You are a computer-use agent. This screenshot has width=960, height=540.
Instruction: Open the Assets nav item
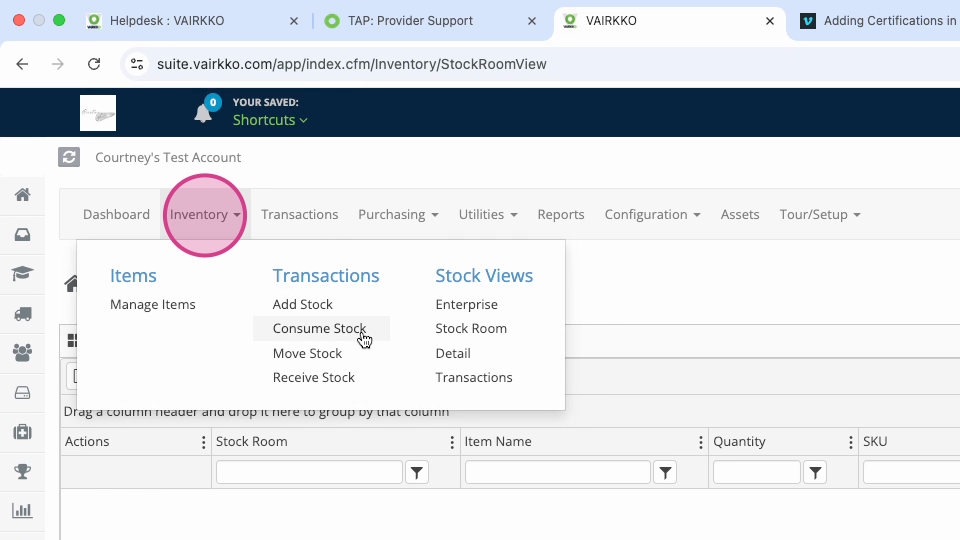point(740,214)
